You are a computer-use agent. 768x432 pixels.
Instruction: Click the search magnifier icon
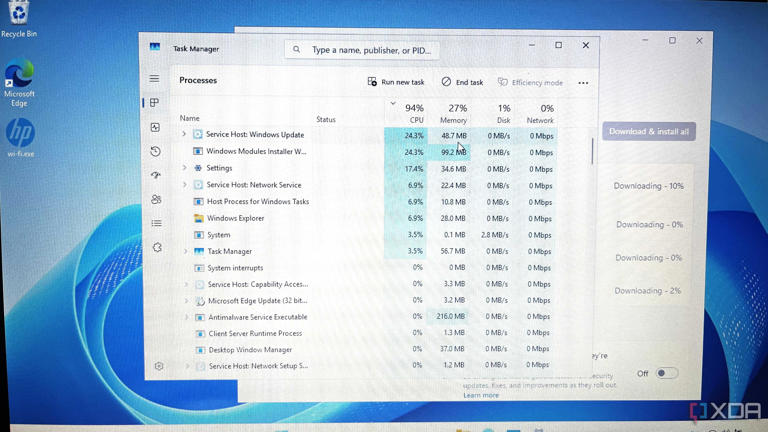(296, 49)
